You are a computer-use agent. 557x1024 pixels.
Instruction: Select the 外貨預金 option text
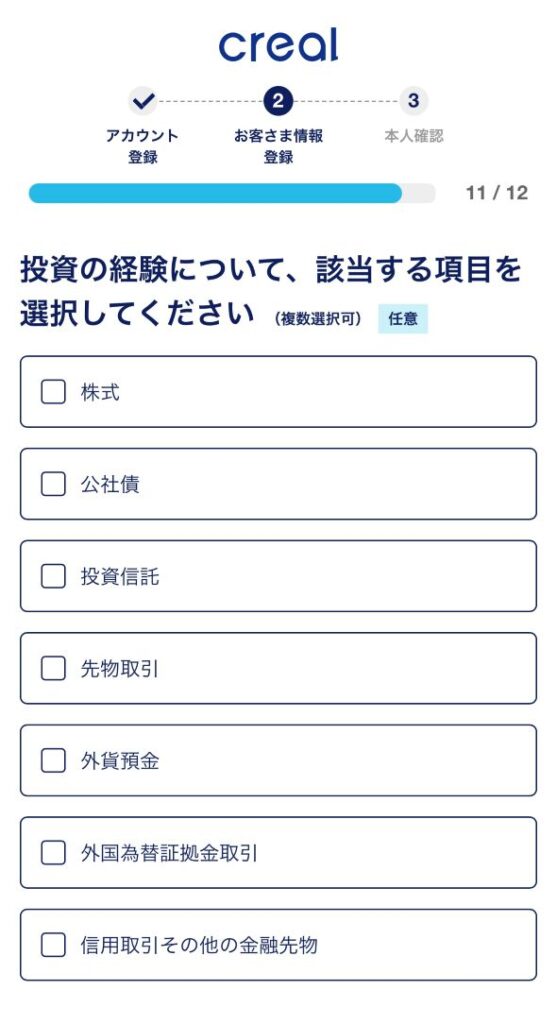click(x=120, y=761)
